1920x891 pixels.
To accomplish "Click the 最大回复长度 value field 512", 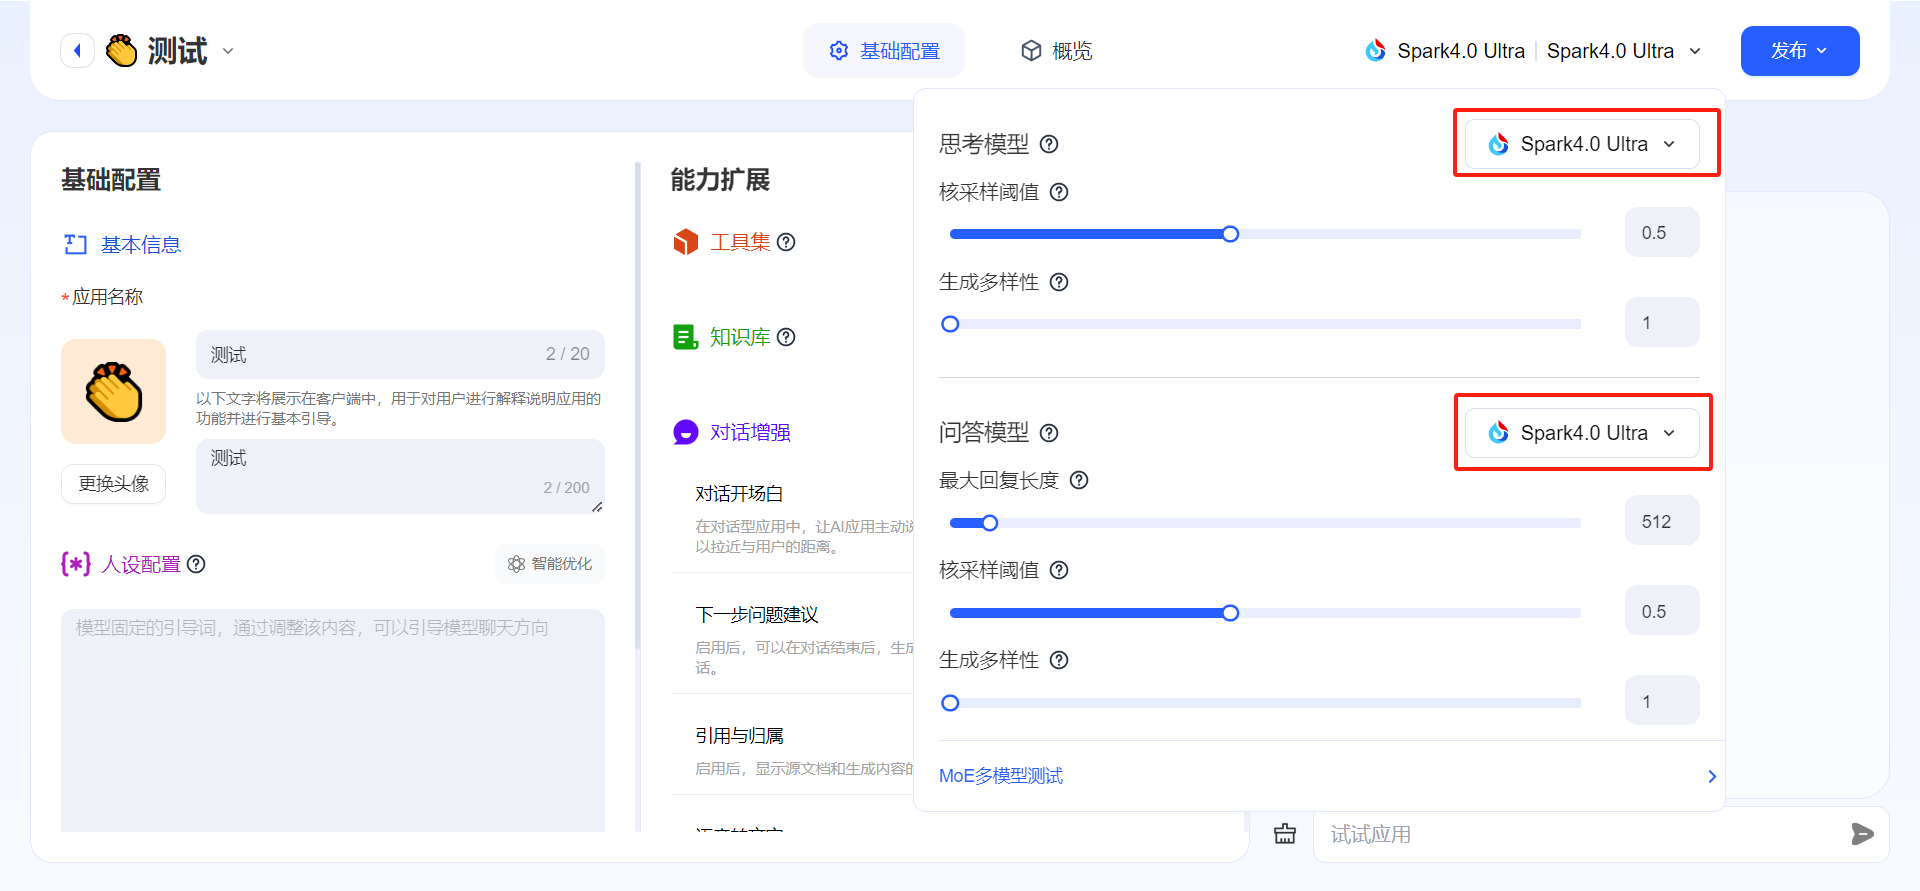I will (x=1662, y=521).
